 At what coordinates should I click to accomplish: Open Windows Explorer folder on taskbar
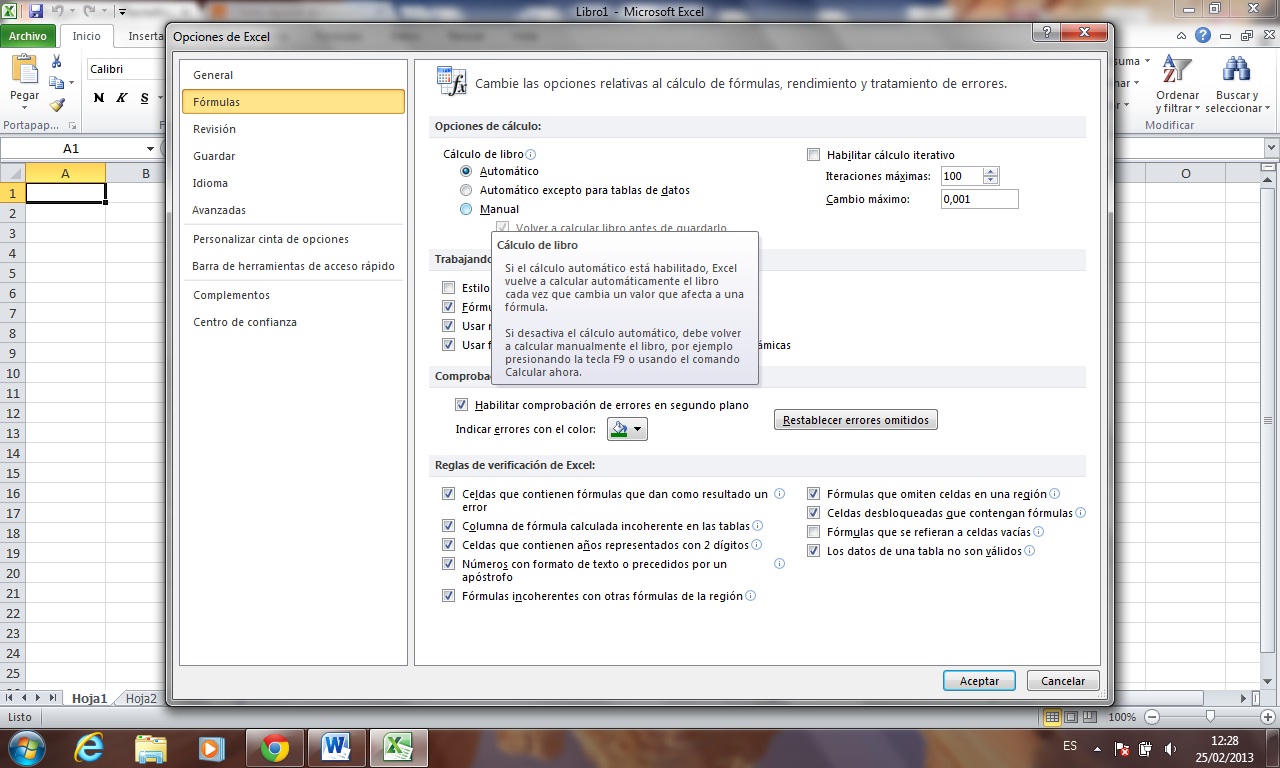pyautogui.click(x=151, y=747)
